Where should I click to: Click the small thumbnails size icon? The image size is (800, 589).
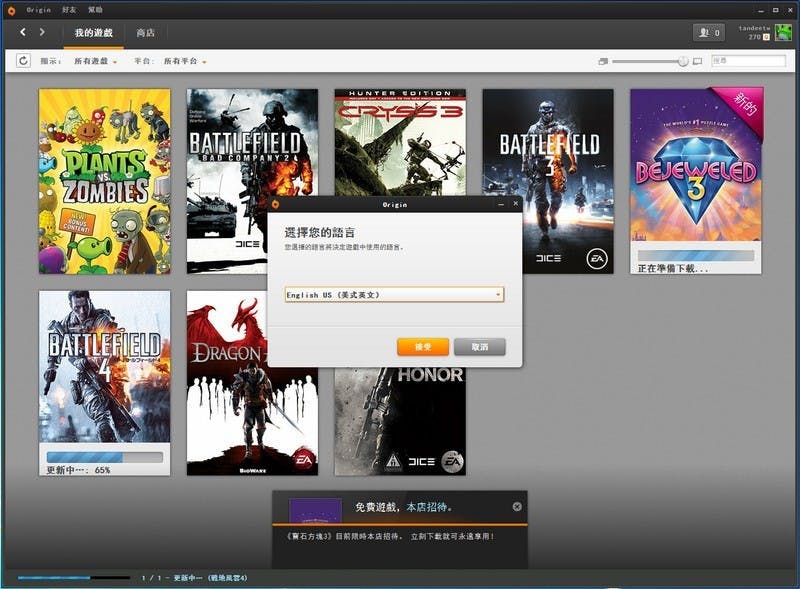[603, 62]
